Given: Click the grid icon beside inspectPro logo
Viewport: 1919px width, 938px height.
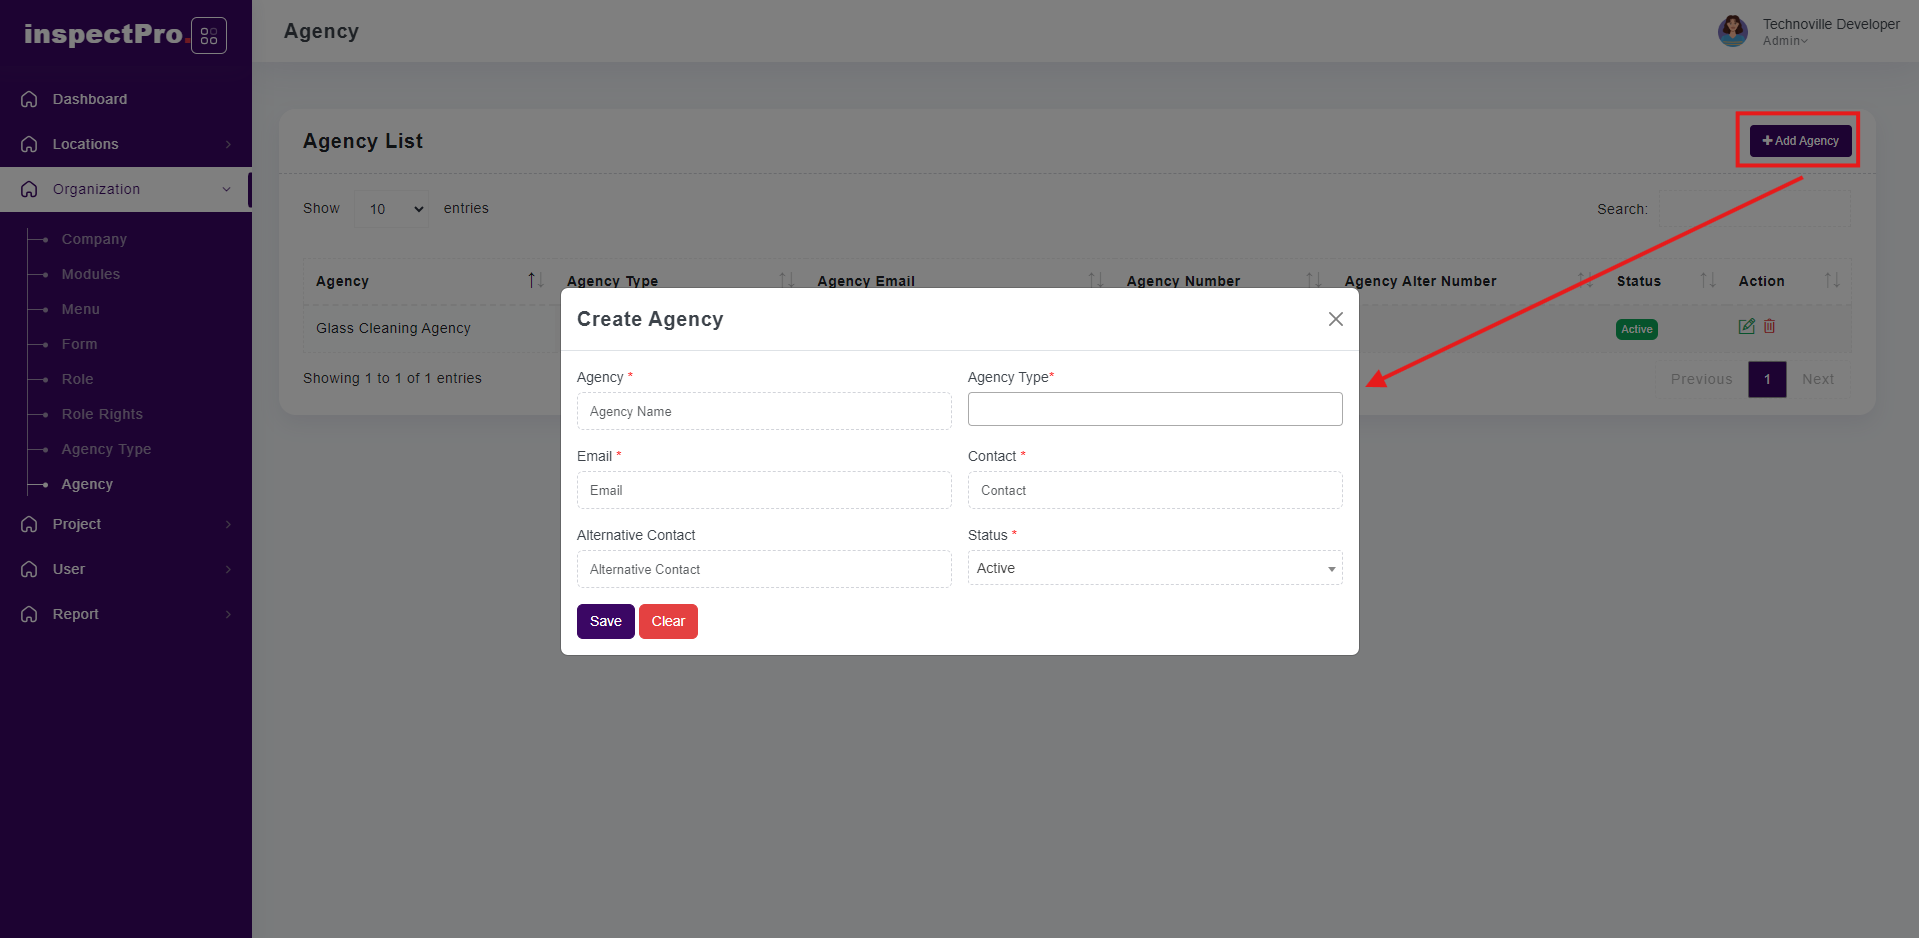Looking at the screenshot, I should (208, 36).
